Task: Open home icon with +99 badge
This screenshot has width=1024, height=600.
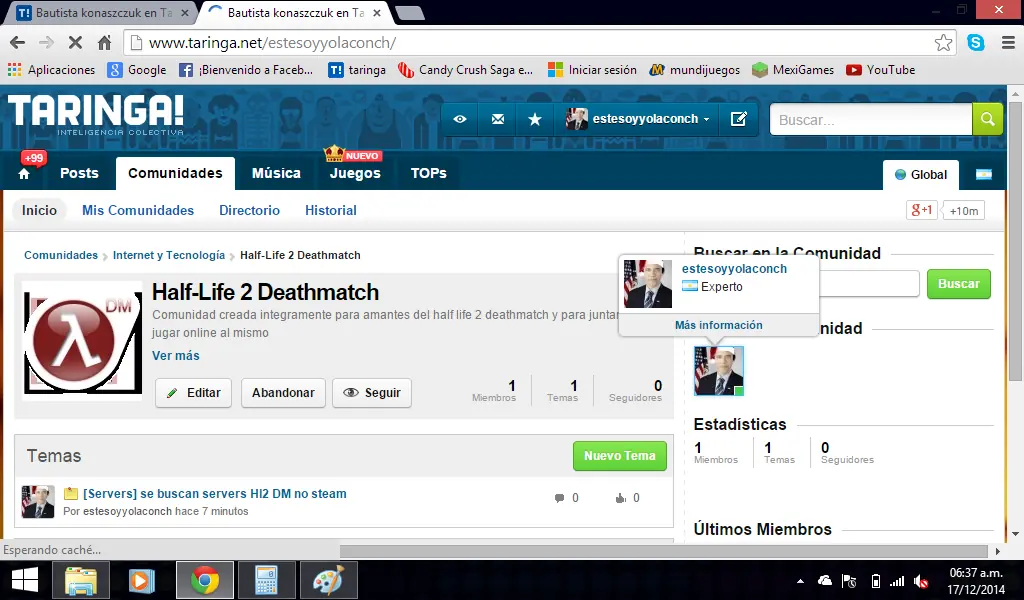Action: pos(25,173)
